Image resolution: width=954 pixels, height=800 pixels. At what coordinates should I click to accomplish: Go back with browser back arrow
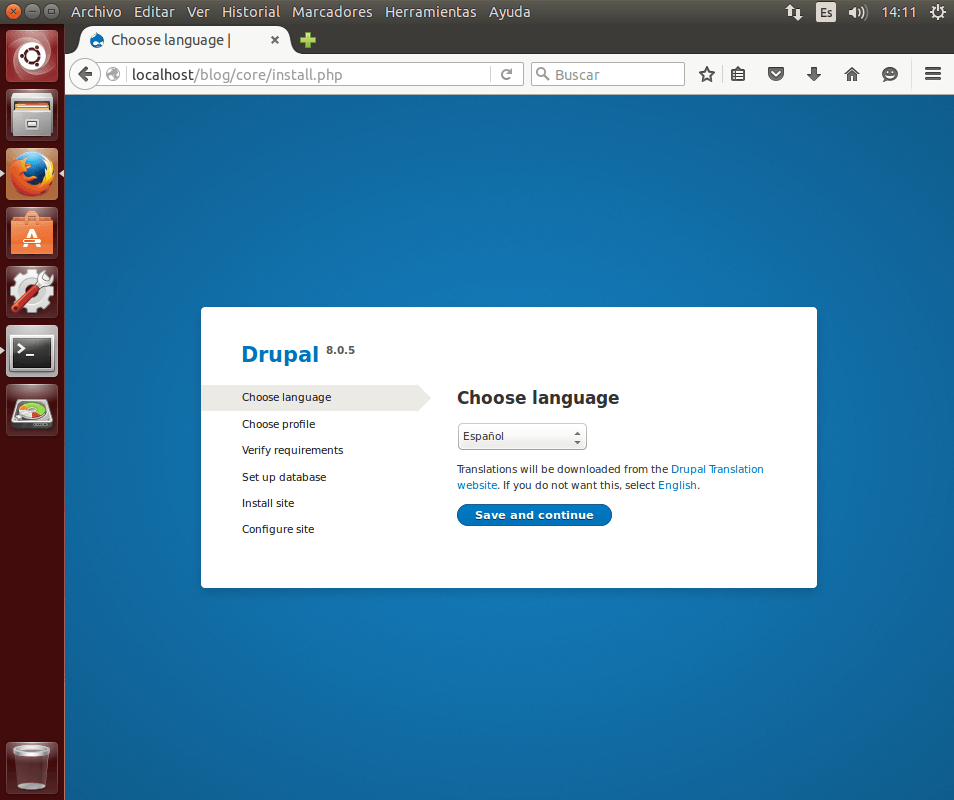(85, 74)
